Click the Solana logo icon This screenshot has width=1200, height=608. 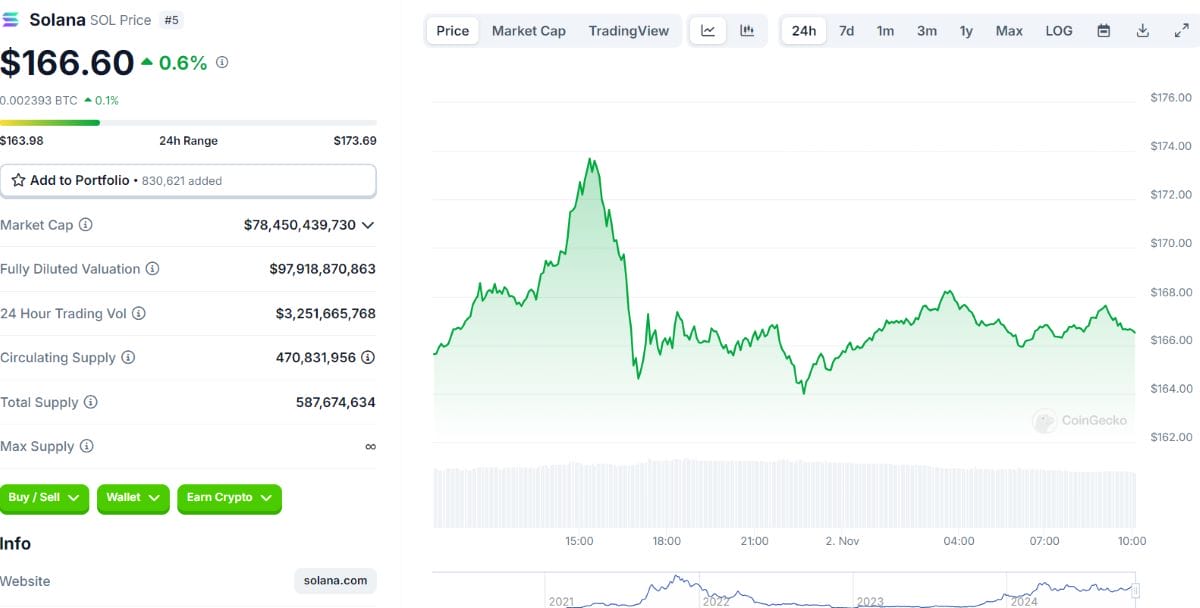[x=12, y=19]
